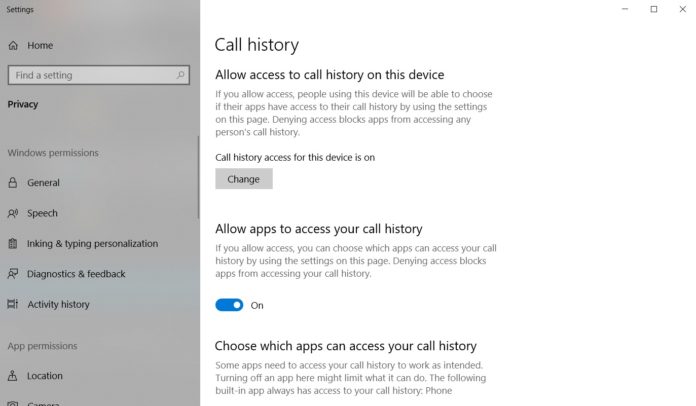Image resolution: width=696 pixels, height=406 pixels.
Task: Click the Location icon in sidebar
Action: (x=13, y=376)
